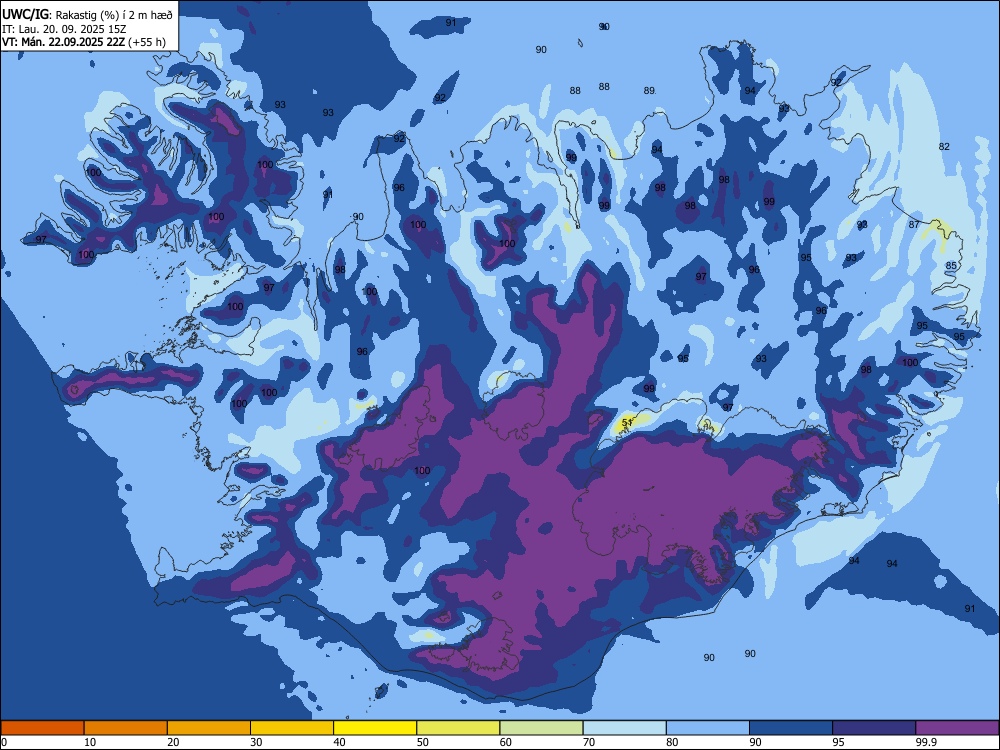Click the 'VT: Mán. 22.09.2025 22Z (+55 h)' line

[x=84, y=42]
